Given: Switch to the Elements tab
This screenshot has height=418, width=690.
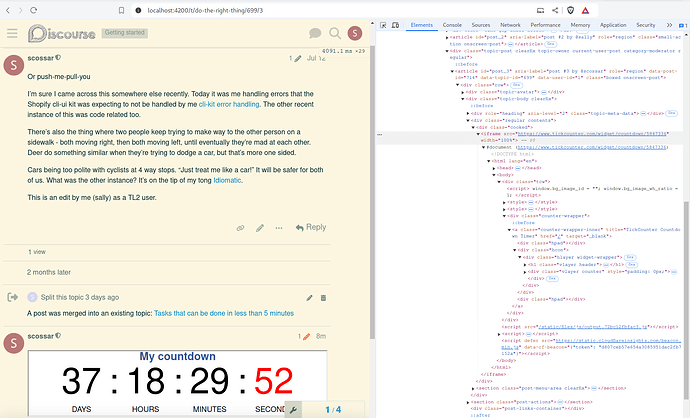Looking at the screenshot, I should (422, 25).
